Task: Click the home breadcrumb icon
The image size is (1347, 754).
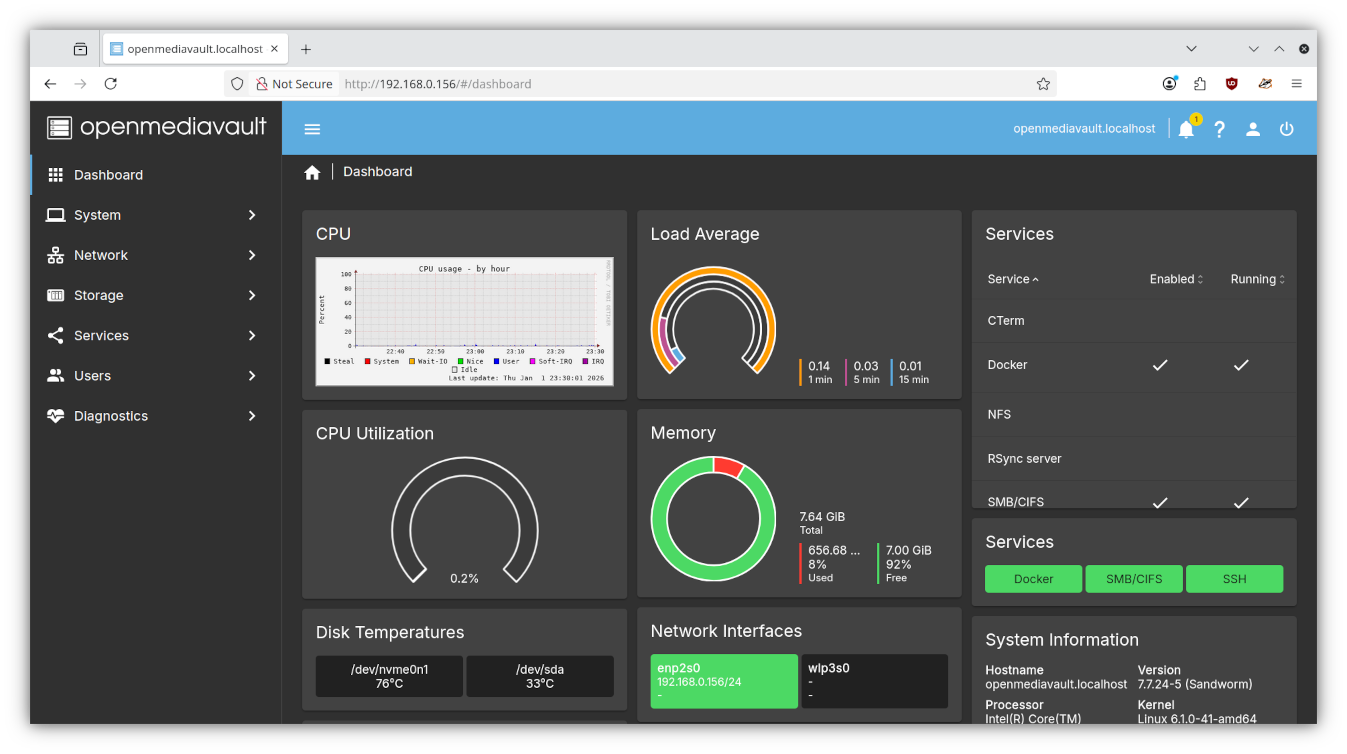Action: [312, 172]
